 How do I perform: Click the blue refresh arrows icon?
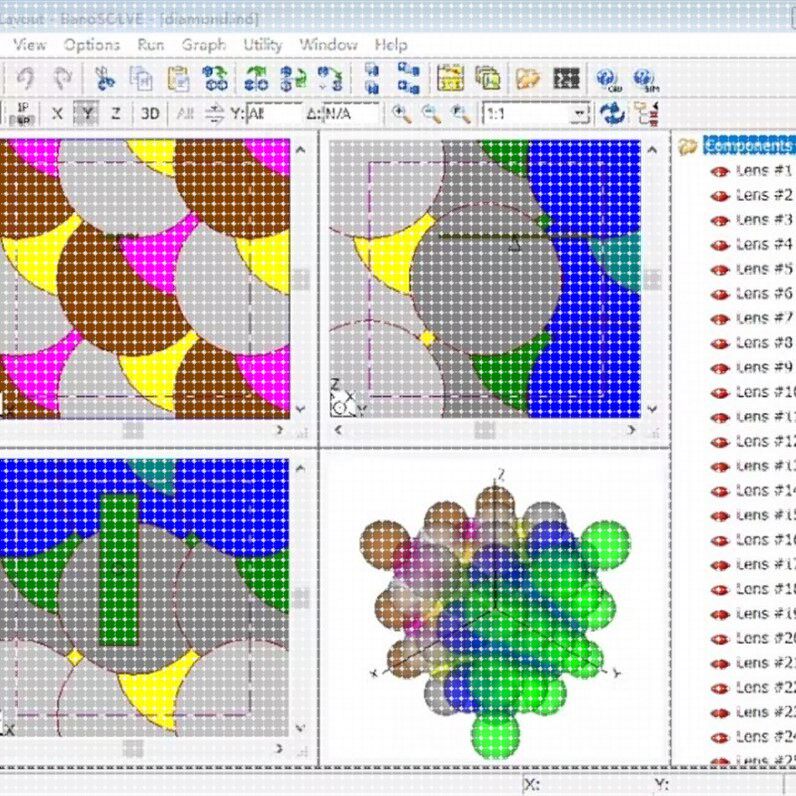point(612,113)
